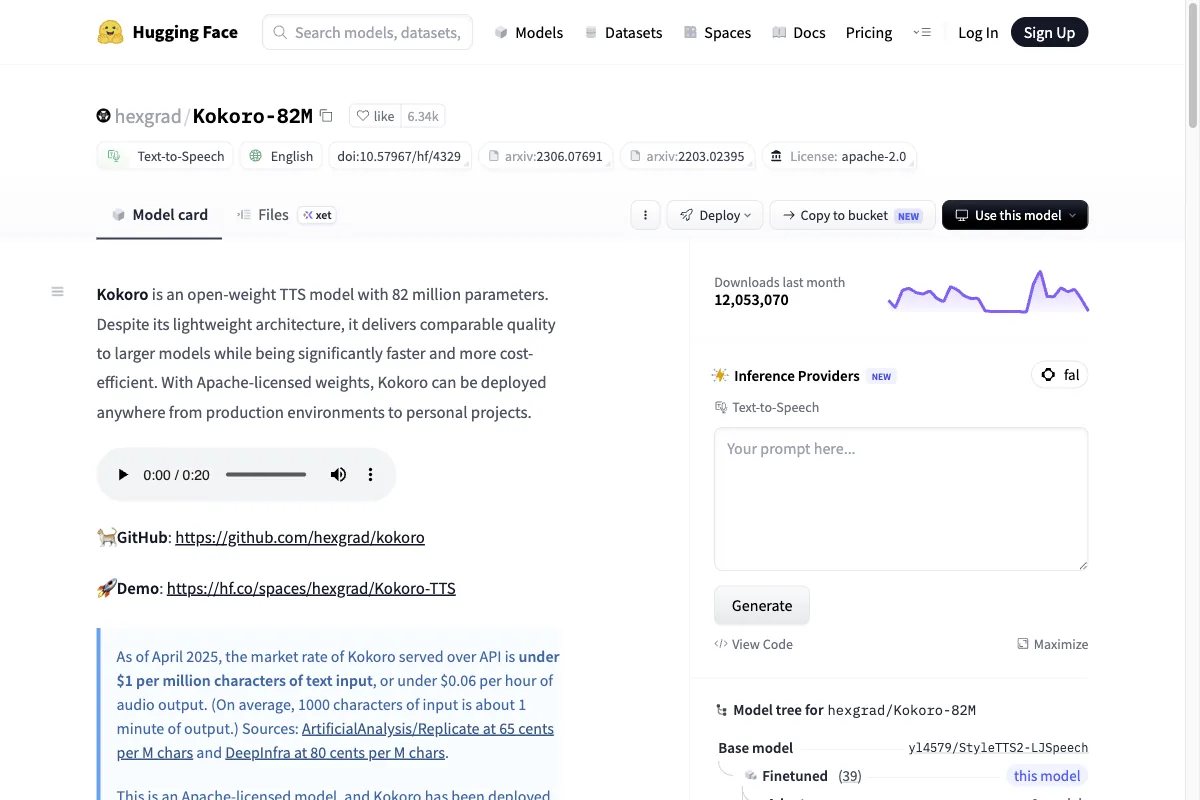This screenshot has width=1200, height=800.
Task: Open the arxiv:2306.07691 paper tag
Action: click(x=545, y=156)
